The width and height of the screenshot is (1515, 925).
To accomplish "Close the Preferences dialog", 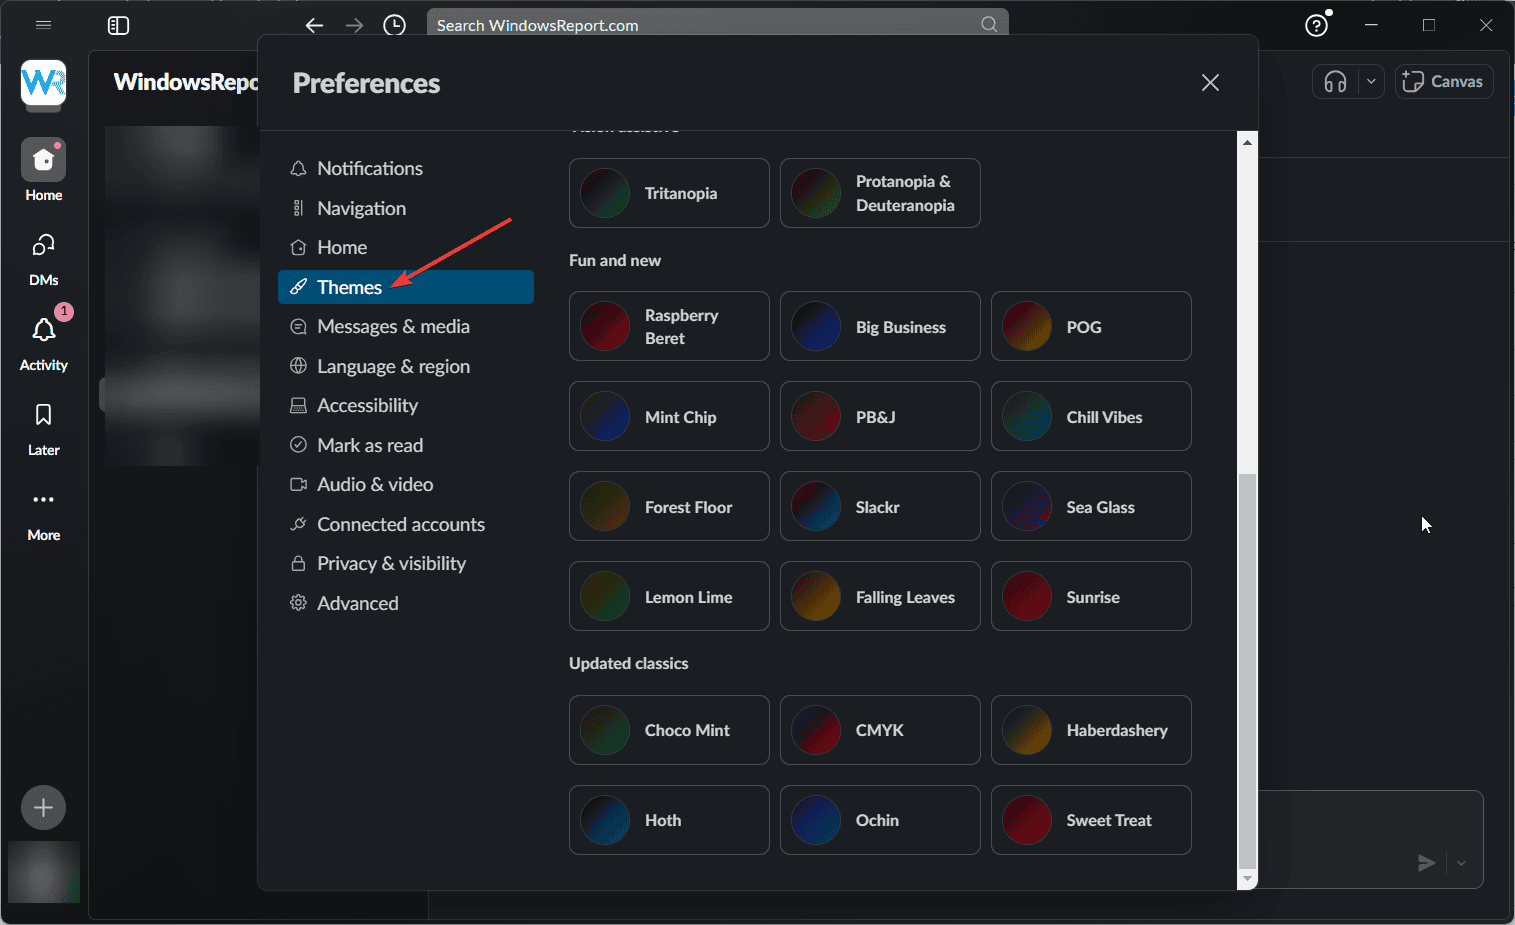I will (x=1210, y=83).
